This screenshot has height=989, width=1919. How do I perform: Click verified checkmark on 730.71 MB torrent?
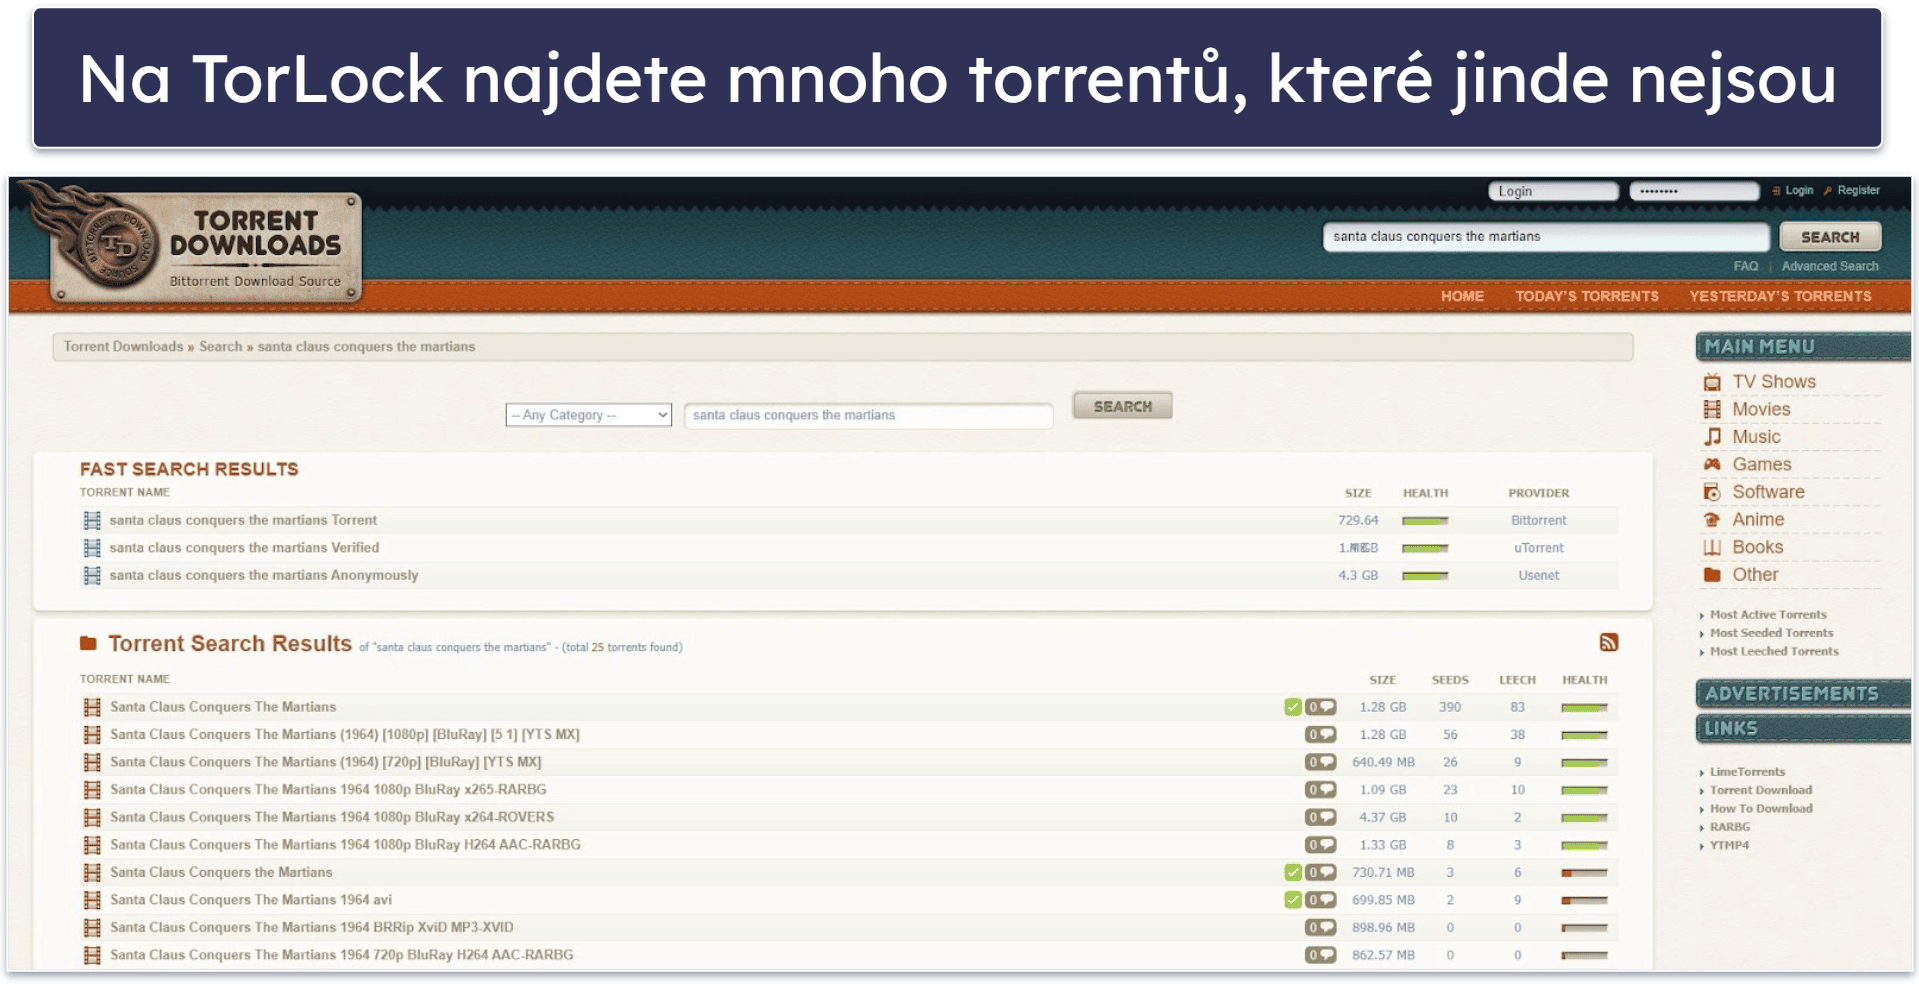coord(1293,873)
